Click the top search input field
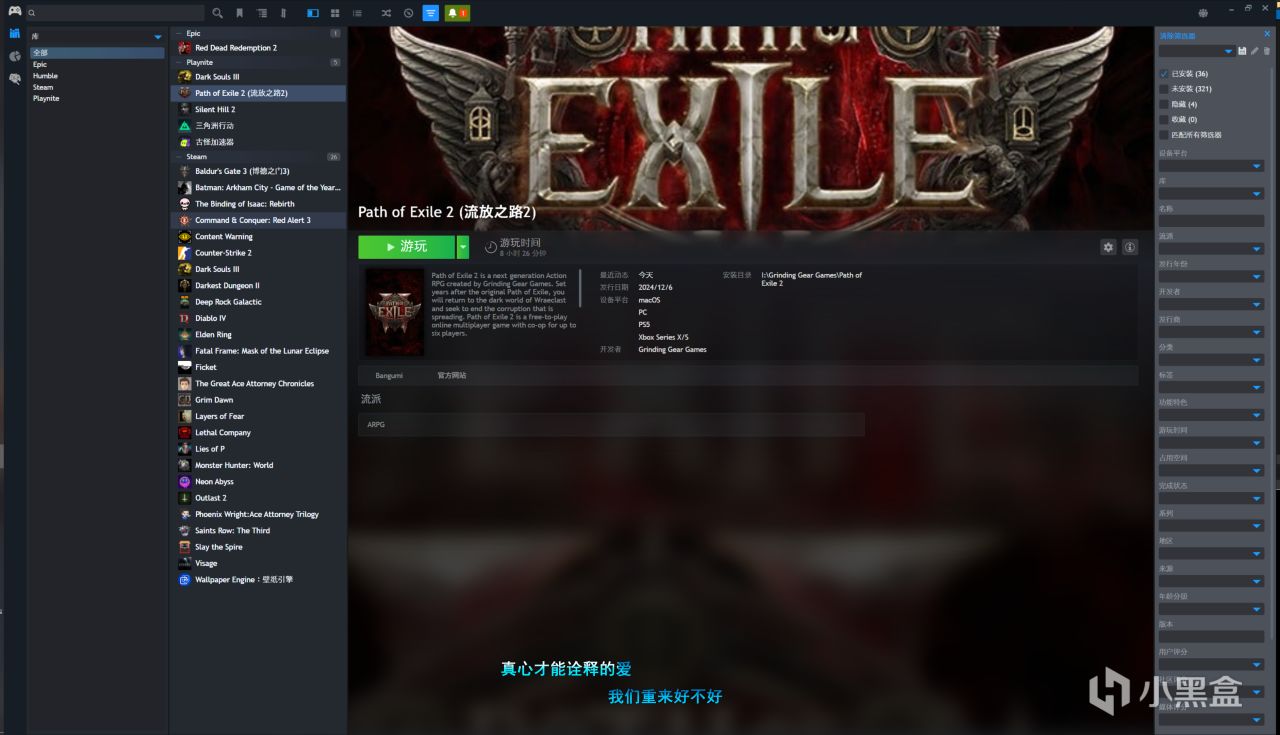The height and width of the screenshot is (735, 1280). [x=116, y=13]
